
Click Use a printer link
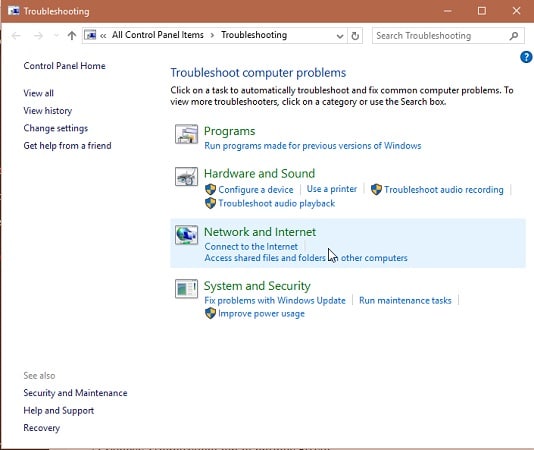coord(332,189)
